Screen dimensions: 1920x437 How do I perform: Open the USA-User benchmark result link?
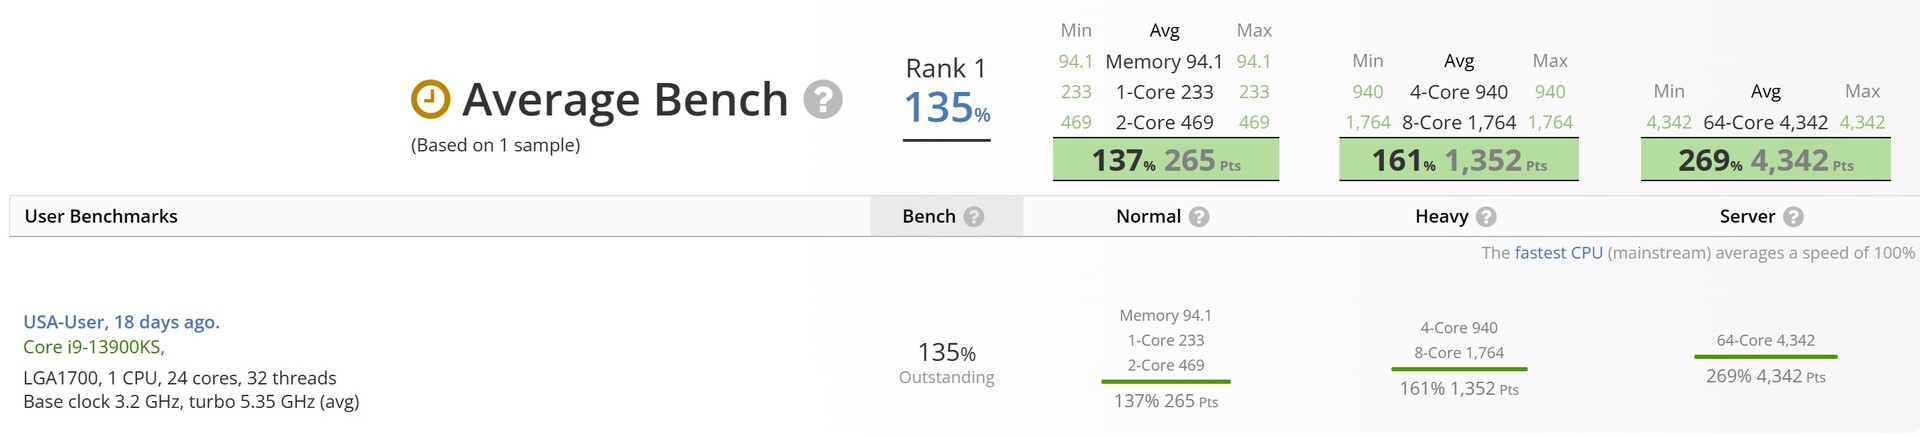(x=121, y=322)
